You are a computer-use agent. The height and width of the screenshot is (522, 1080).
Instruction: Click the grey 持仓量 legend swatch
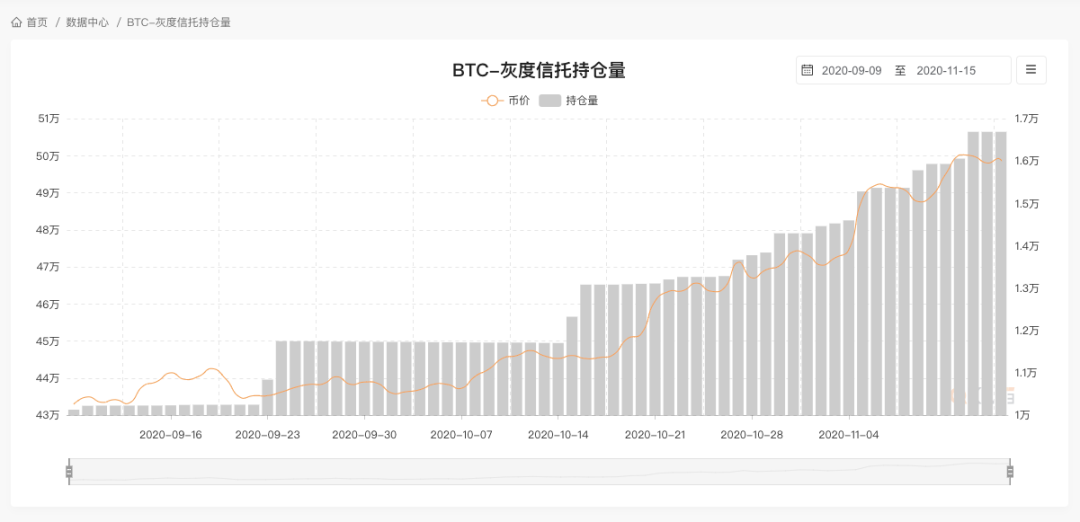click(x=550, y=101)
